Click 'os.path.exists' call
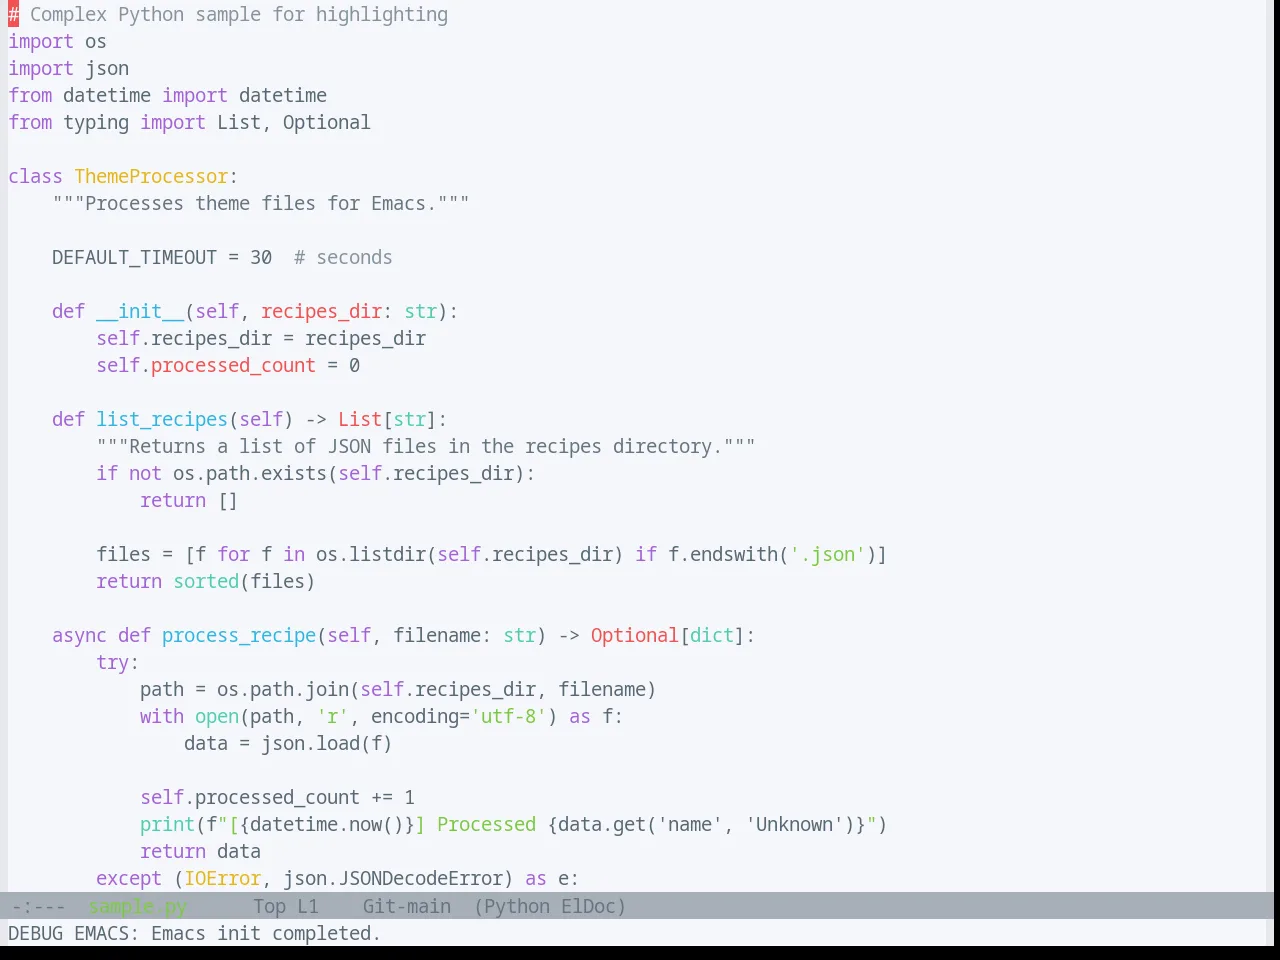This screenshot has height=960, width=1280. coord(250,473)
